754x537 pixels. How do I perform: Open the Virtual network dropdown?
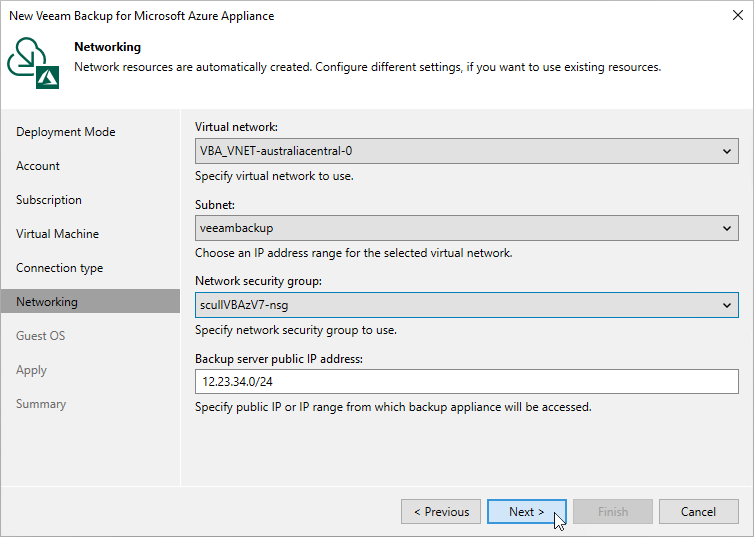coord(466,151)
